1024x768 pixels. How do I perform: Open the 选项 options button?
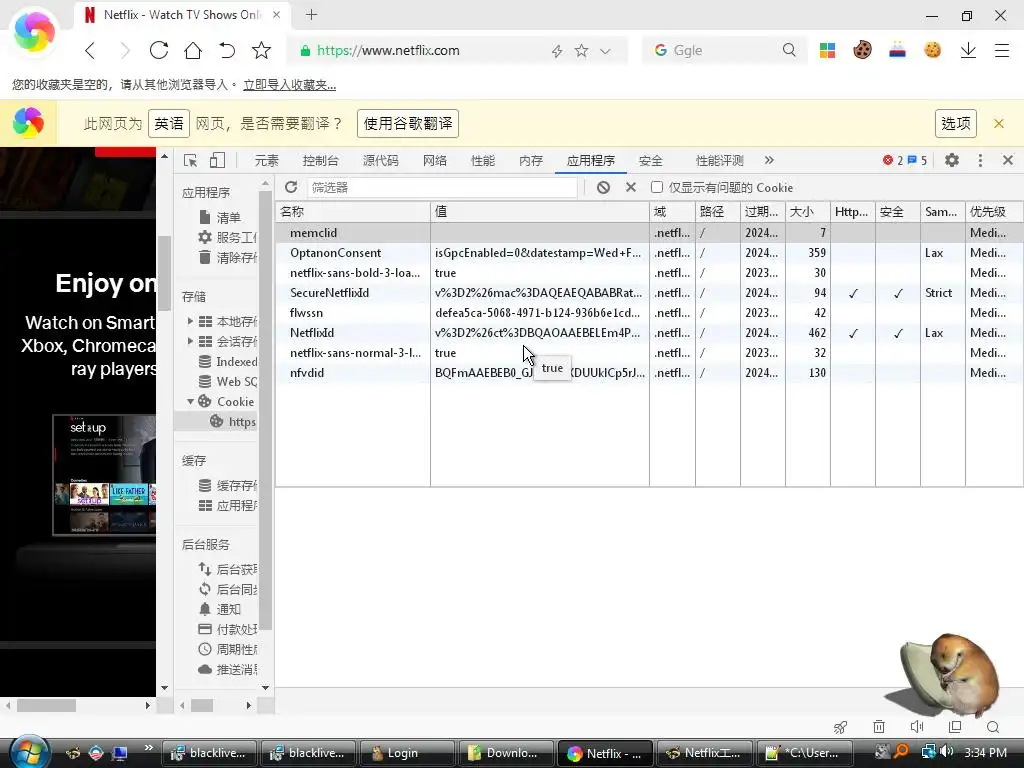956,123
